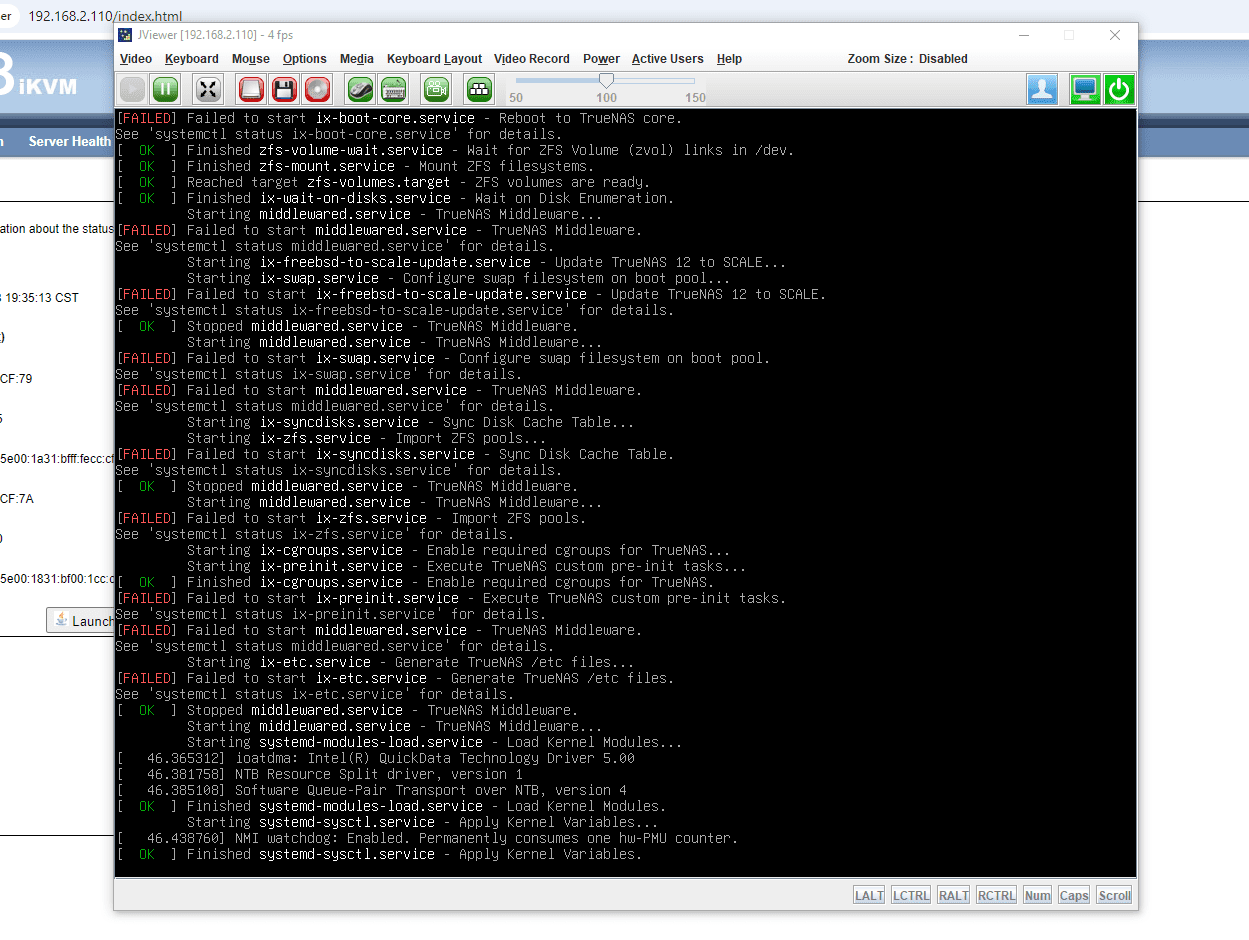Click 'Failed to start ix-zfs.service' line
The height and width of the screenshot is (940, 1249).
pyautogui.click(x=351, y=518)
